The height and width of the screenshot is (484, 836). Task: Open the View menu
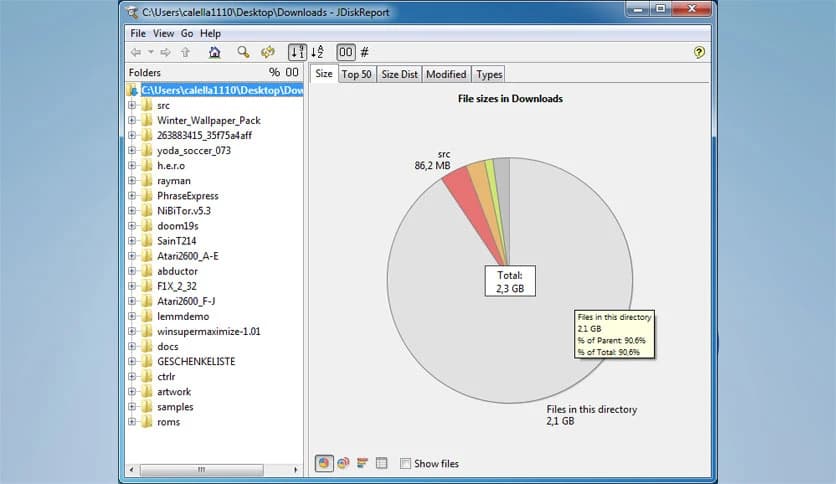point(163,34)
